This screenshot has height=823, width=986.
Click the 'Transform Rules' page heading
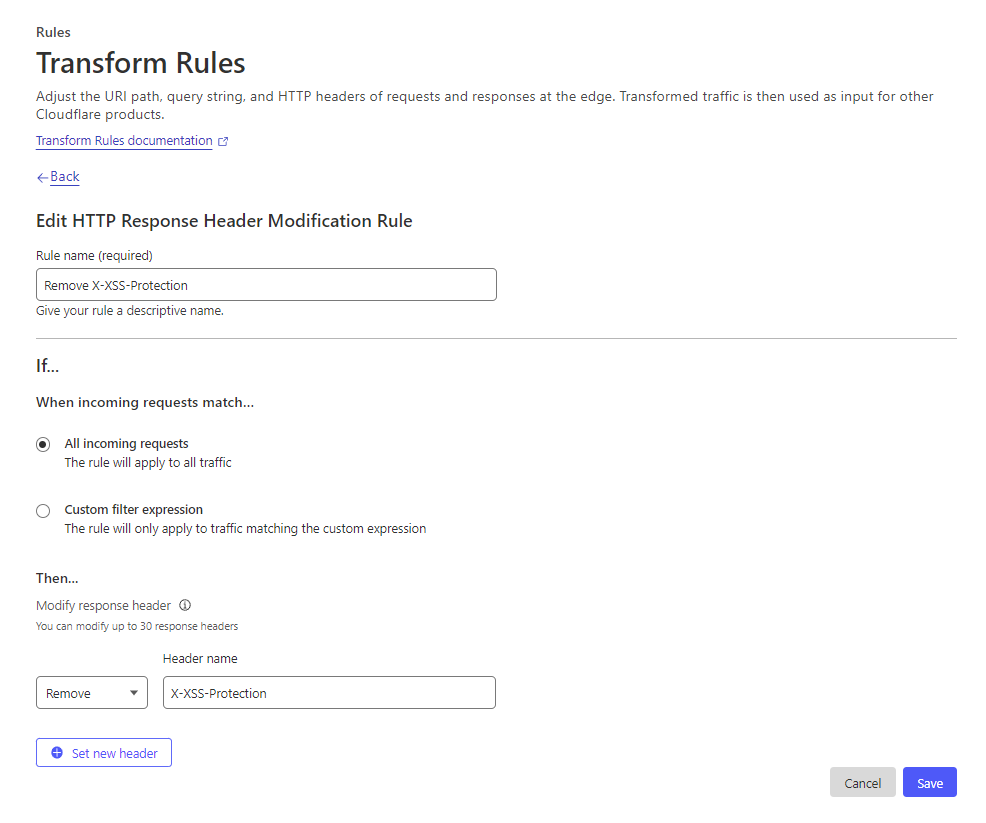[140, 63]
